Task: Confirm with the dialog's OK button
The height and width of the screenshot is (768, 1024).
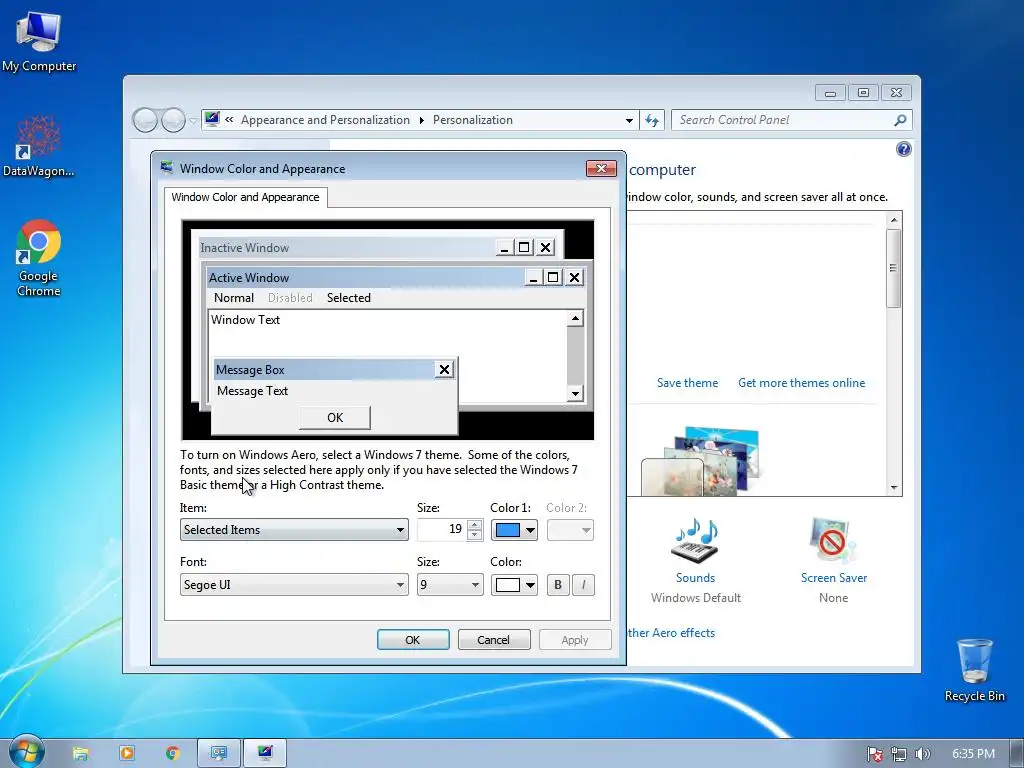Action: [413, 640]
